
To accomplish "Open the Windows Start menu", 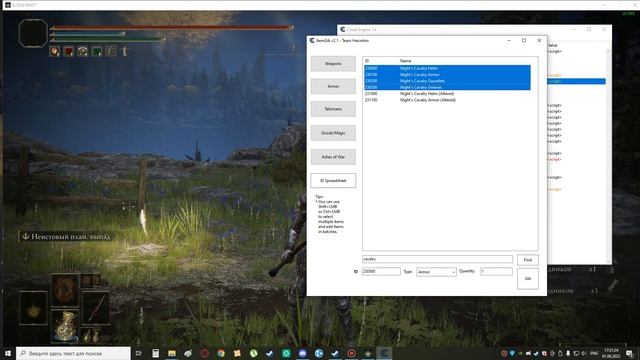I will click(x=8, y=353).
